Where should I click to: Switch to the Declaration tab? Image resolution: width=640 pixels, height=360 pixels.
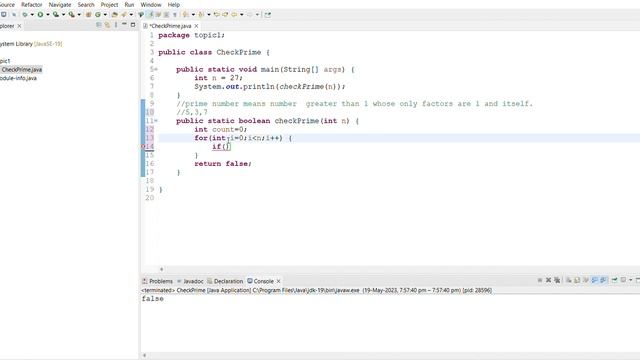[x=225, y=281]
